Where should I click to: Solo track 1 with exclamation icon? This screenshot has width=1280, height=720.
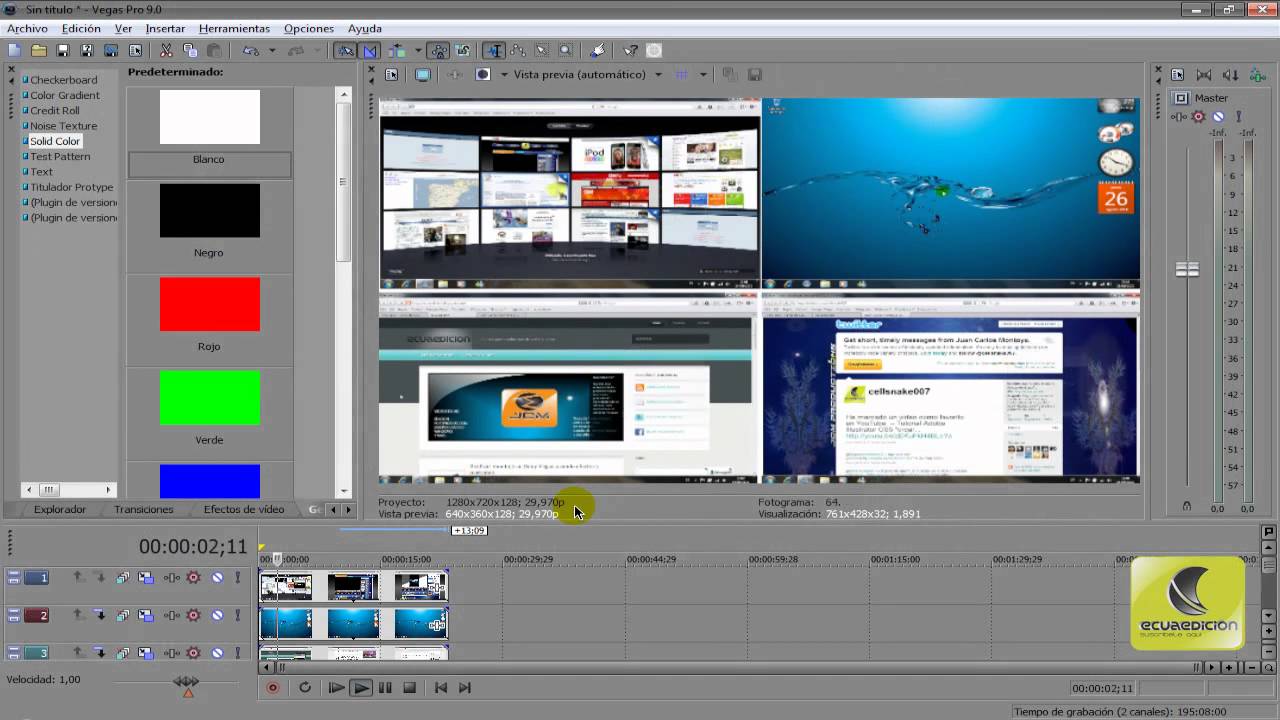237,577
